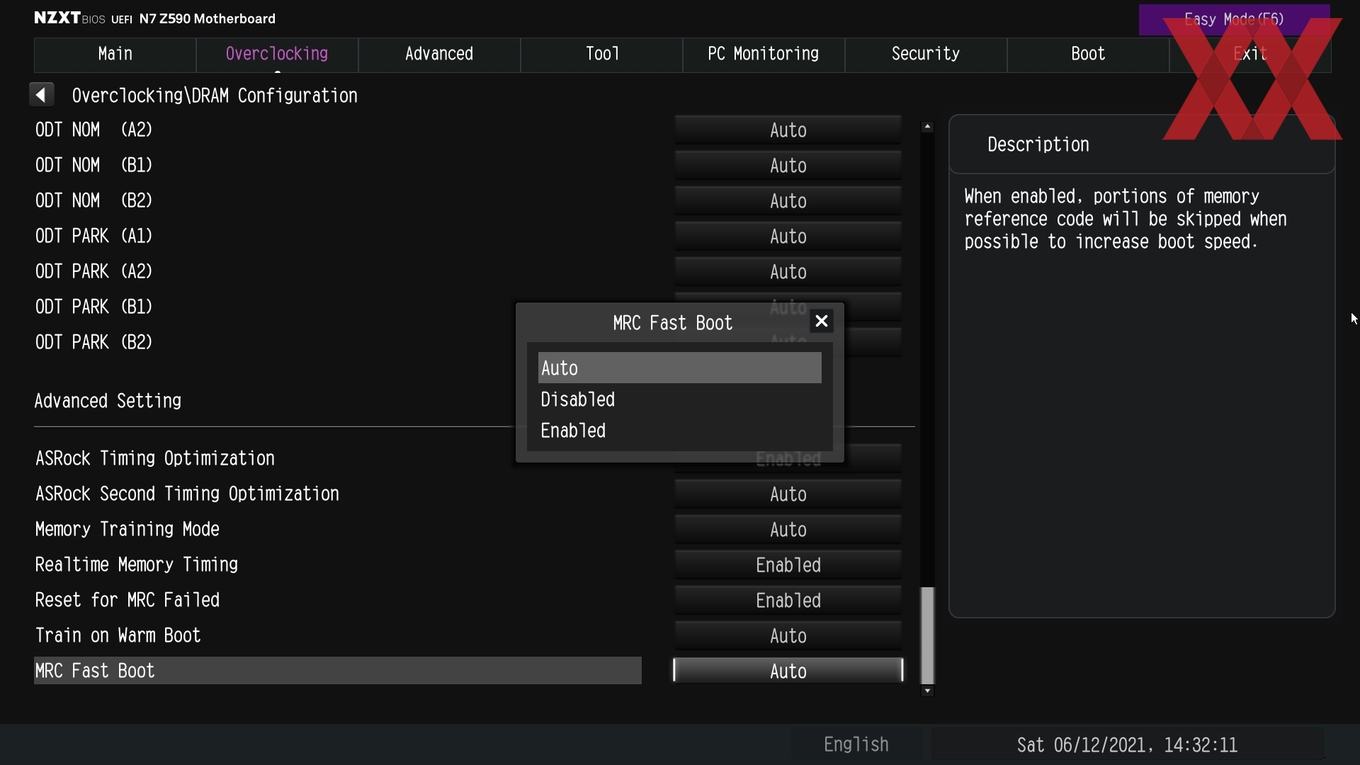This screenshot has width=1360, height=765.
Task: Open Memory Training Mode dropdown
Action: click(x=788, y=529)
